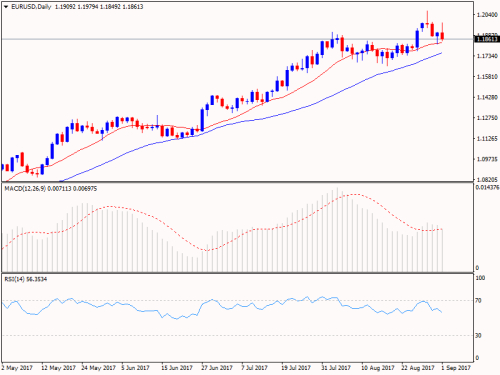Select the 31 Jul 2017 date label
The image size is (500, 375).
point(336,368)
